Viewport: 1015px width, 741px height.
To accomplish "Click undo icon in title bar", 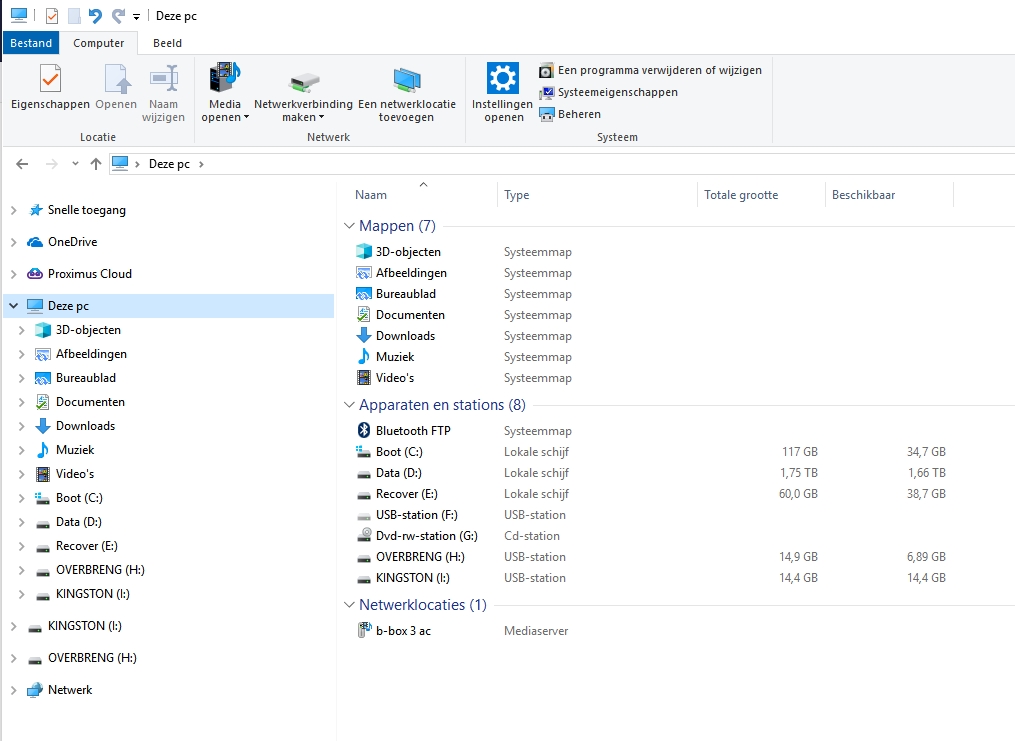I will coord(96,16).
